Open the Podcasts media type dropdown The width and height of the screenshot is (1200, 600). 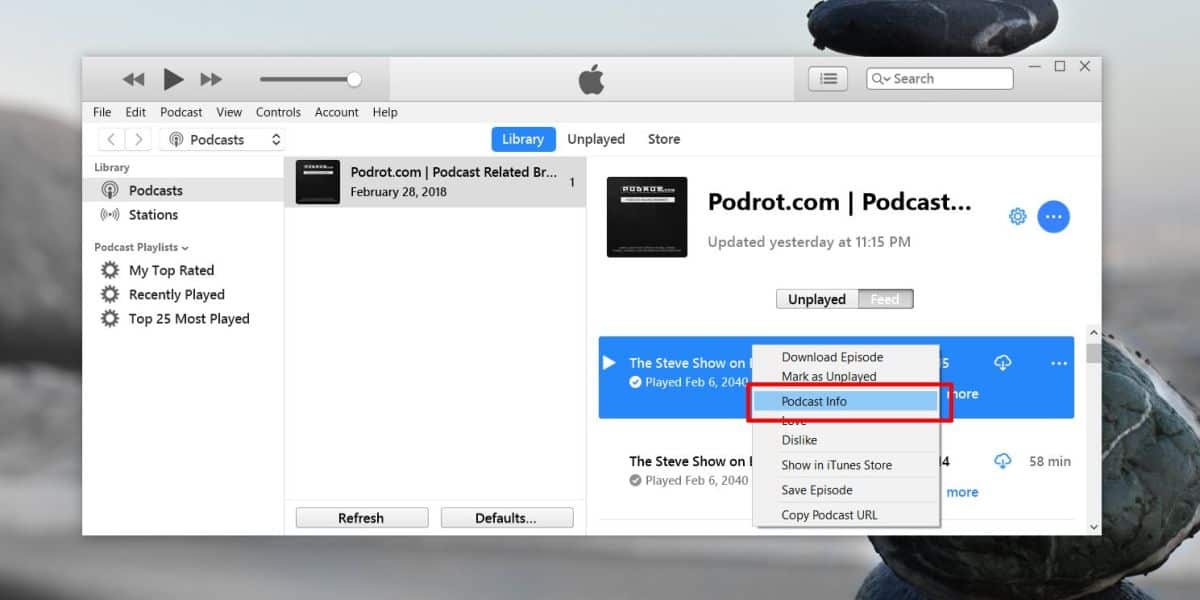(x=223, y=140)
